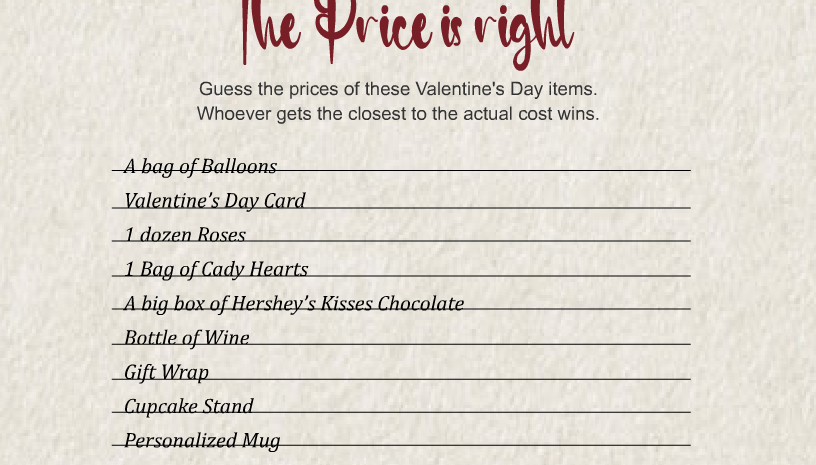Select the 'Gift Wrap' label
Image resolution: width=816 pixels, height=465 pixels.
pyautogui.click(x=167, y=373)
